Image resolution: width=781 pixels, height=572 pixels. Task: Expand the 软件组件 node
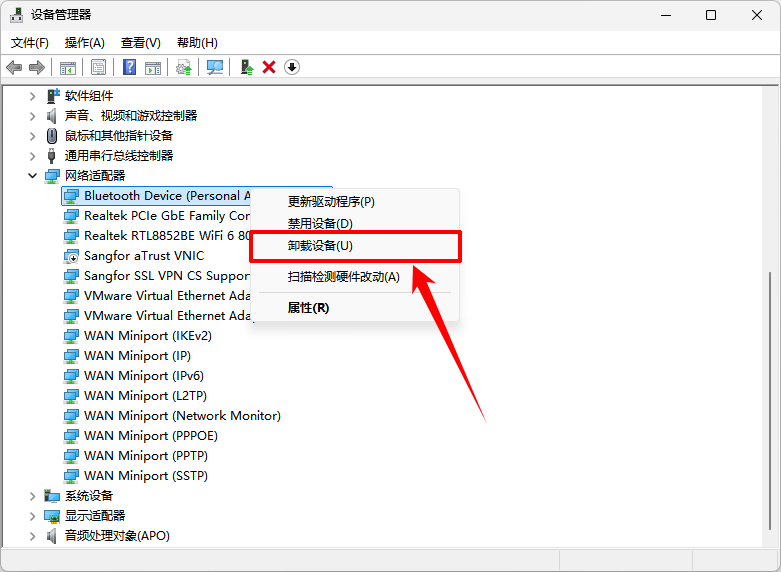click(x=33, y=96)
